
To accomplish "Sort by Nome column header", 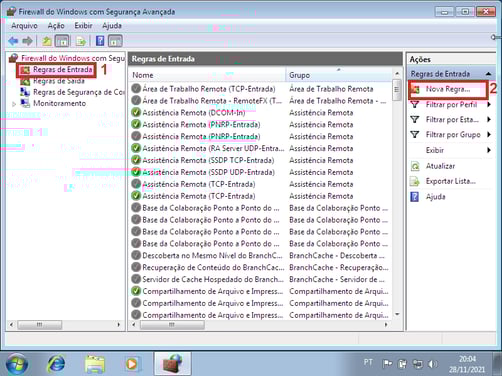I will (207, 75).
